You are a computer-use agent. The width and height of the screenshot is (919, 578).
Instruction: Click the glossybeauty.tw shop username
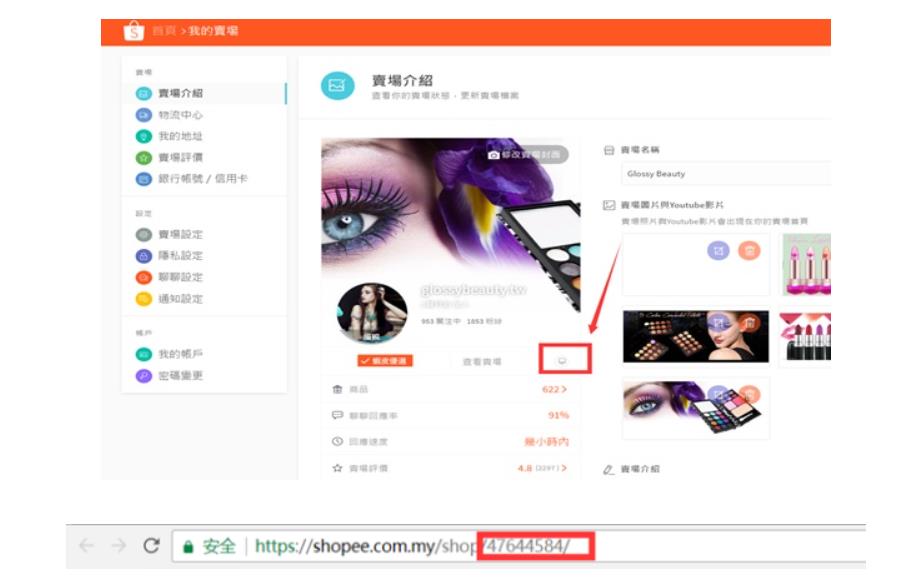coord(474,290)
